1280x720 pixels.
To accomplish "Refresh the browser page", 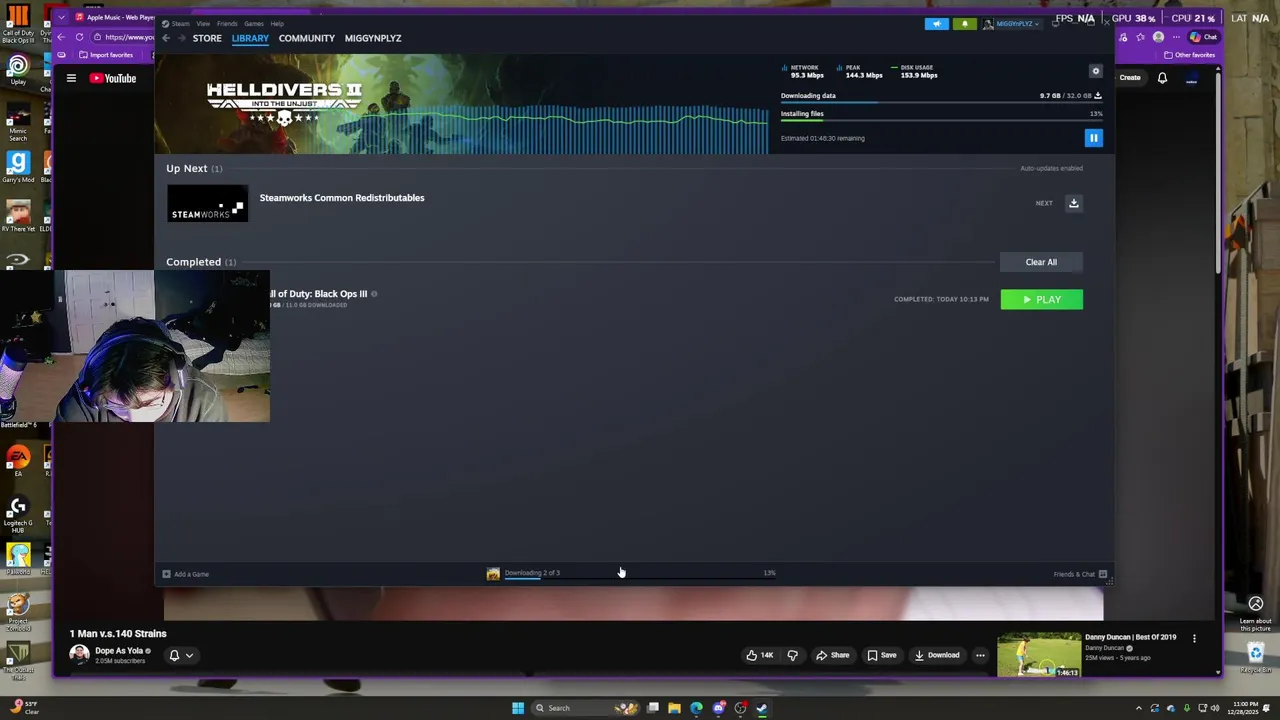I will click(x=79, y=37).
